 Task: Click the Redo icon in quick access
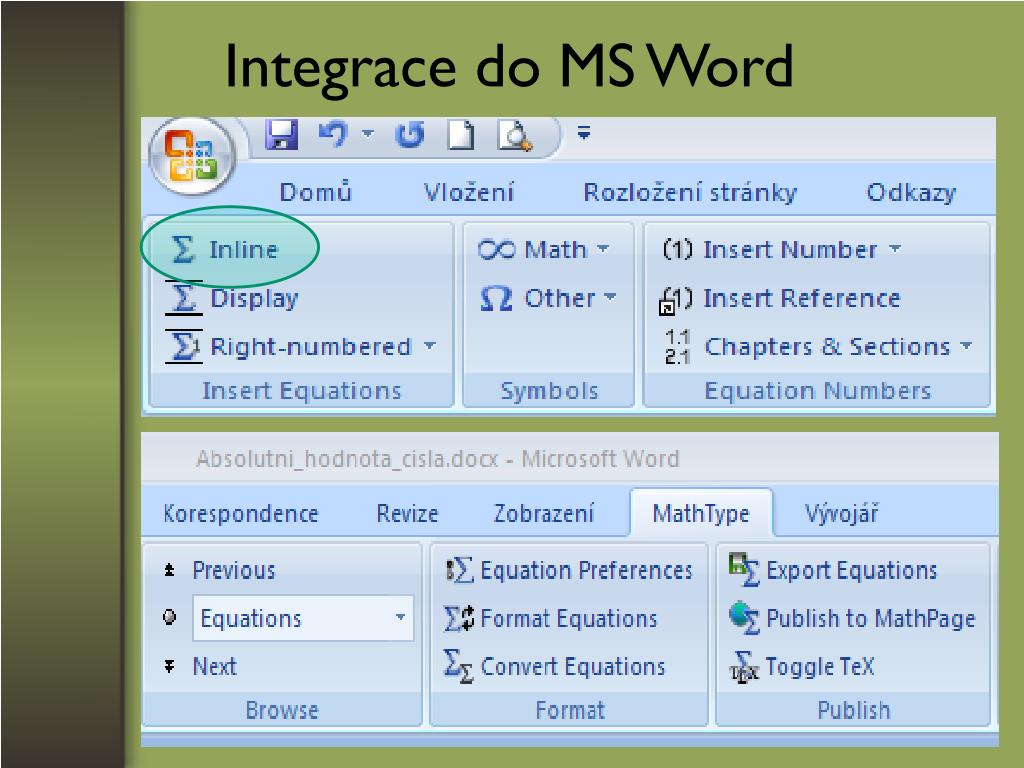(x=409, y=135)
